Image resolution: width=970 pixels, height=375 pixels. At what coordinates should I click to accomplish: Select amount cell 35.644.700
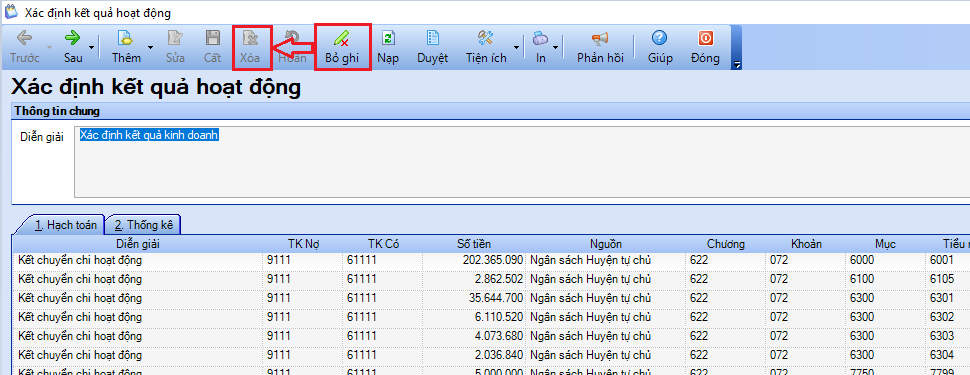(474, 298)
